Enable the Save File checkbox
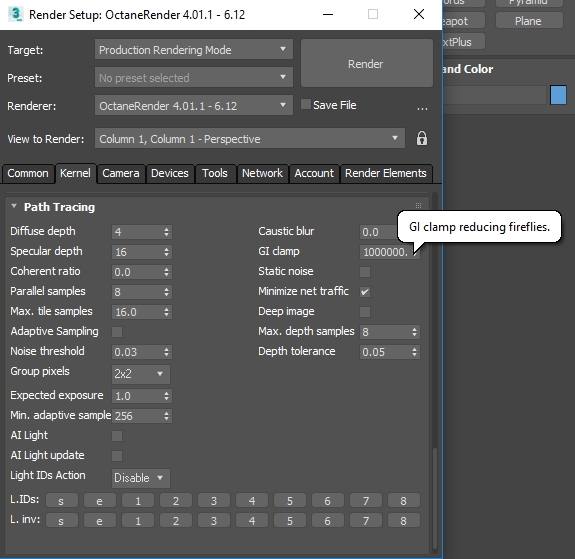The height and width of the screenshot is (559, 575). (x=305, y=104)
